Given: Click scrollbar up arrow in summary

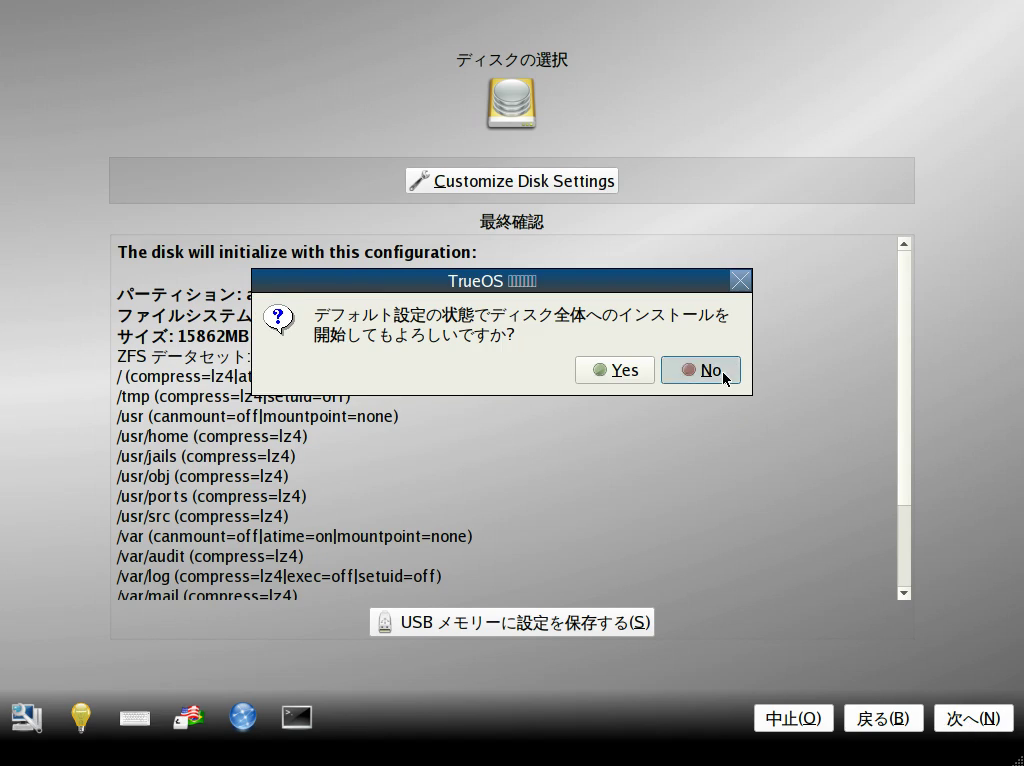Looking at the screenshot, I should 904,244.
